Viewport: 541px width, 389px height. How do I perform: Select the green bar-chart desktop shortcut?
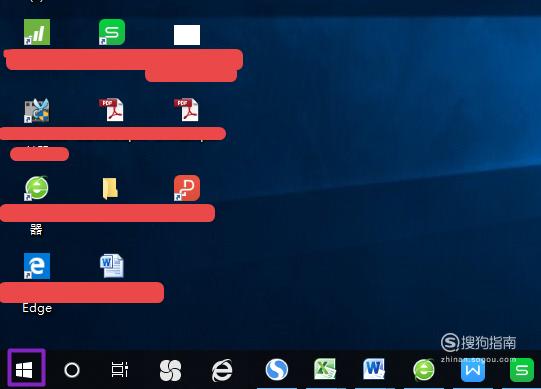pos(37,32)
